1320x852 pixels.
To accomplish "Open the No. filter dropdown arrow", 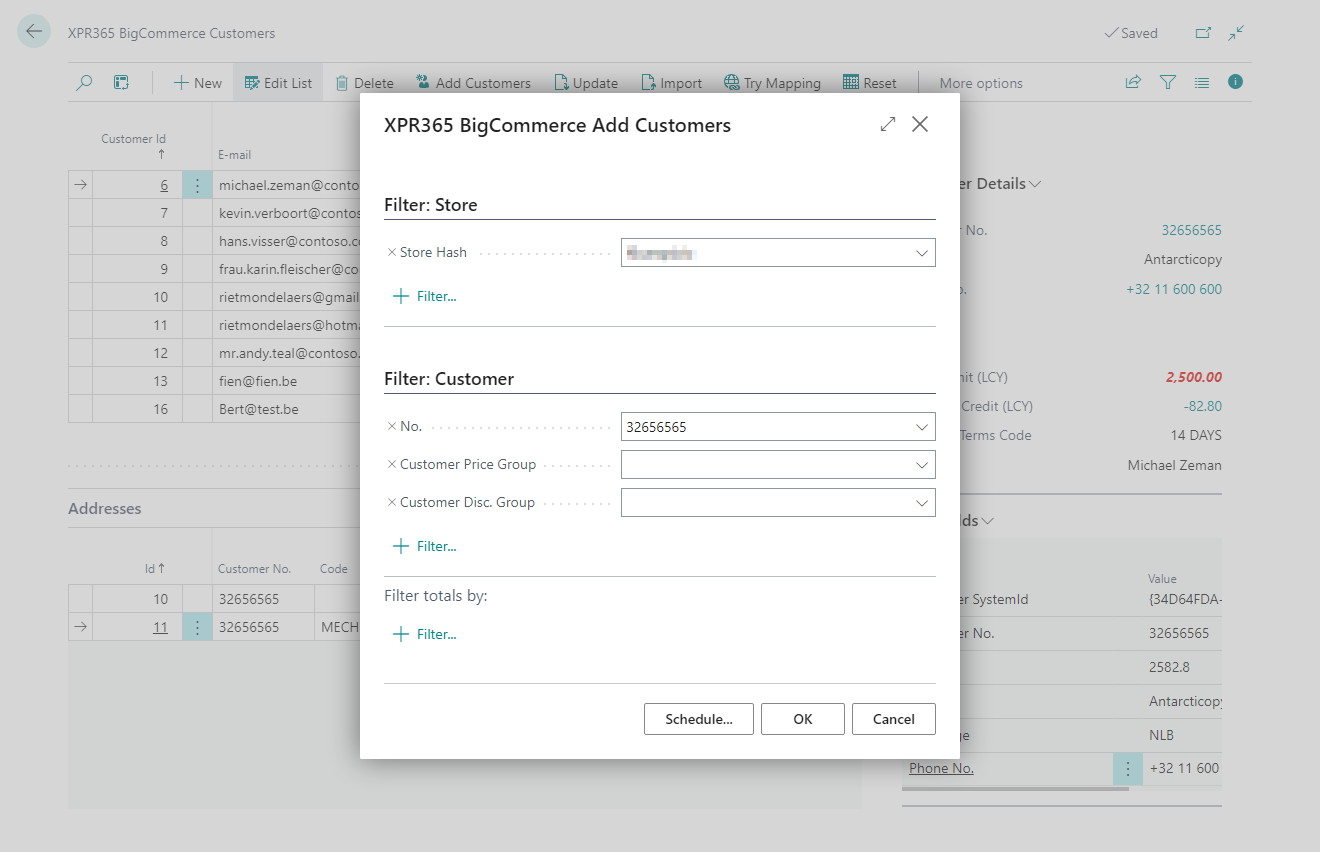I will coord(922,427).
